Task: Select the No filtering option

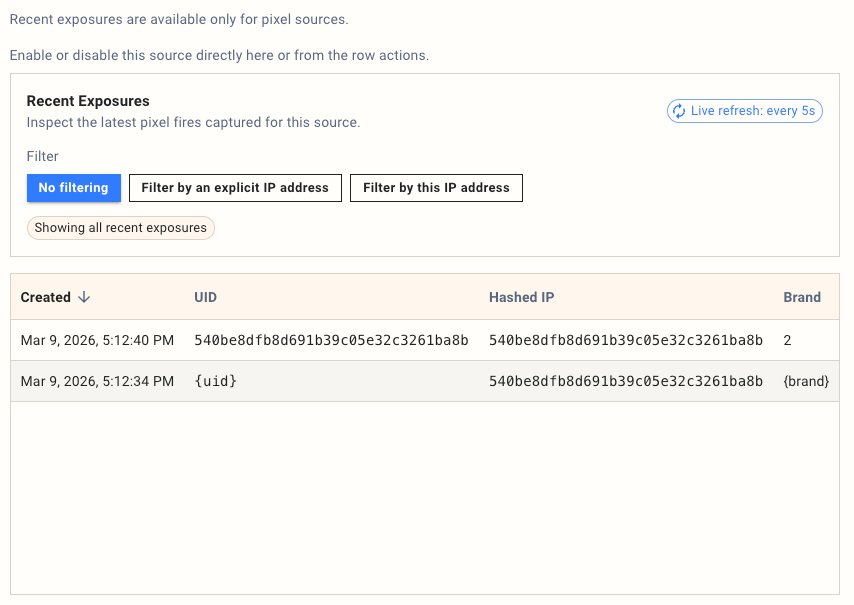Action: click(73, 188)
